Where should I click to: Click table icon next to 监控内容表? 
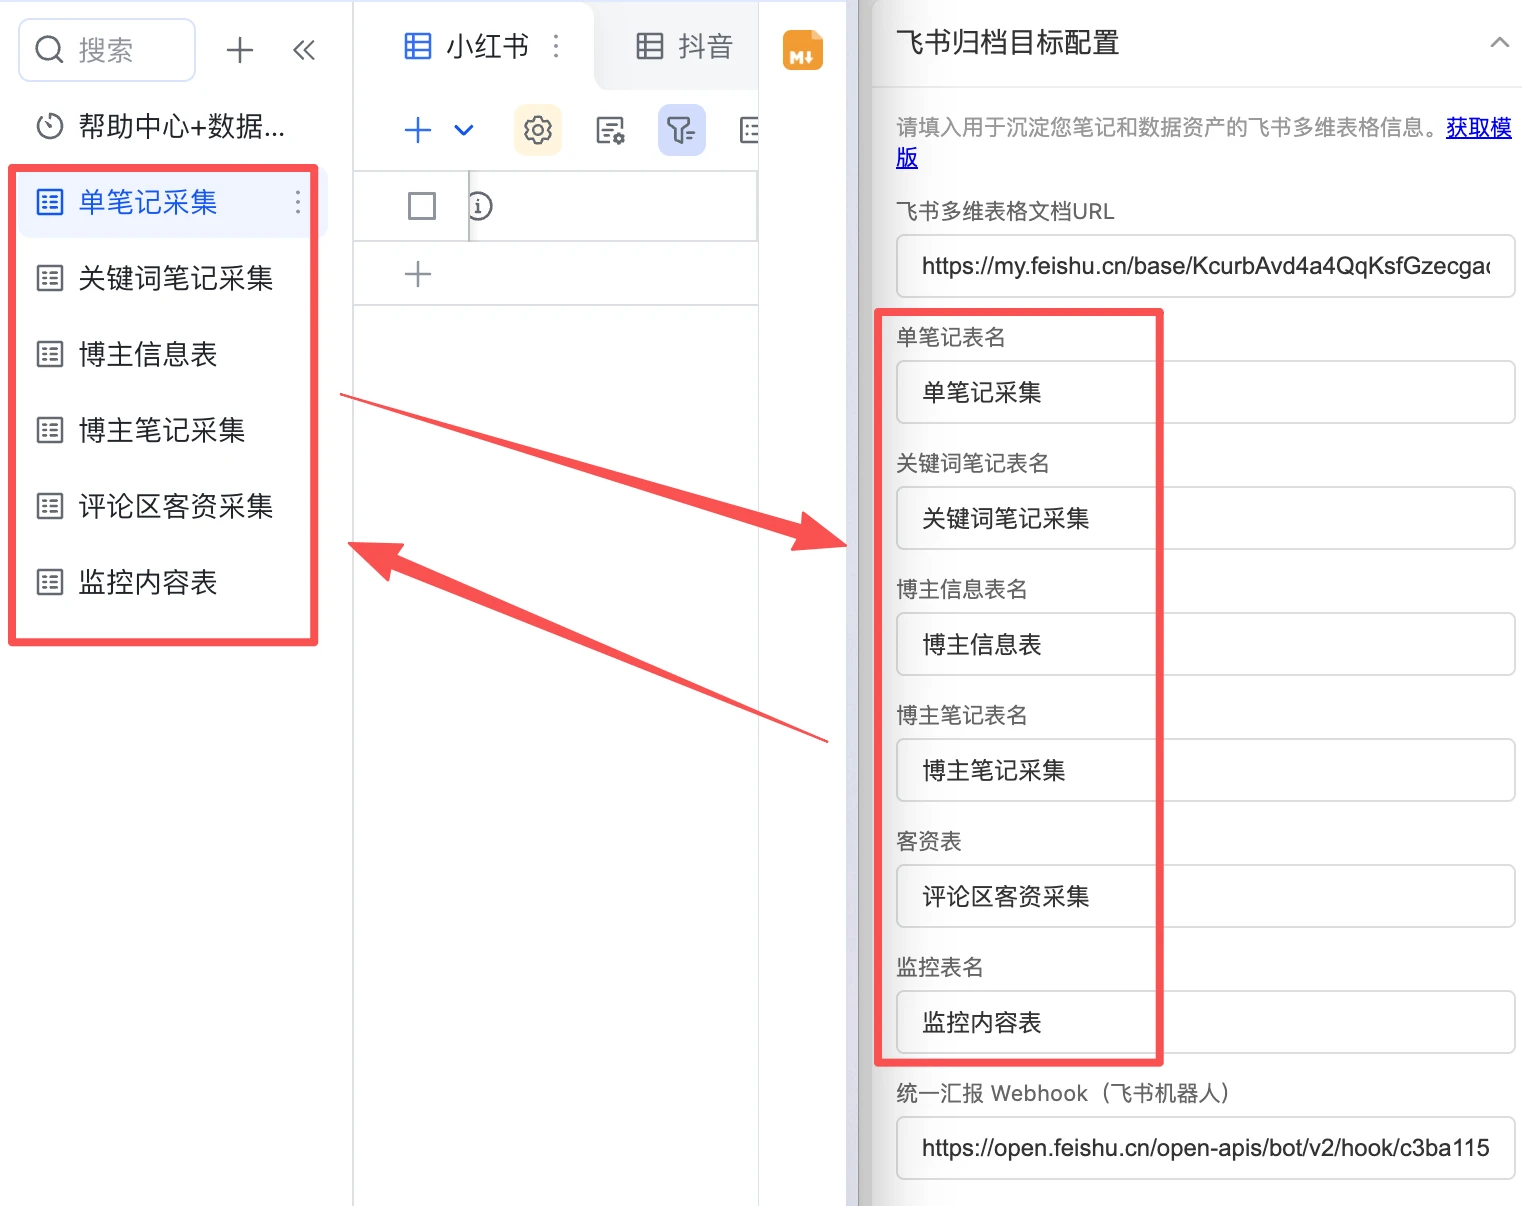(50, 582)
